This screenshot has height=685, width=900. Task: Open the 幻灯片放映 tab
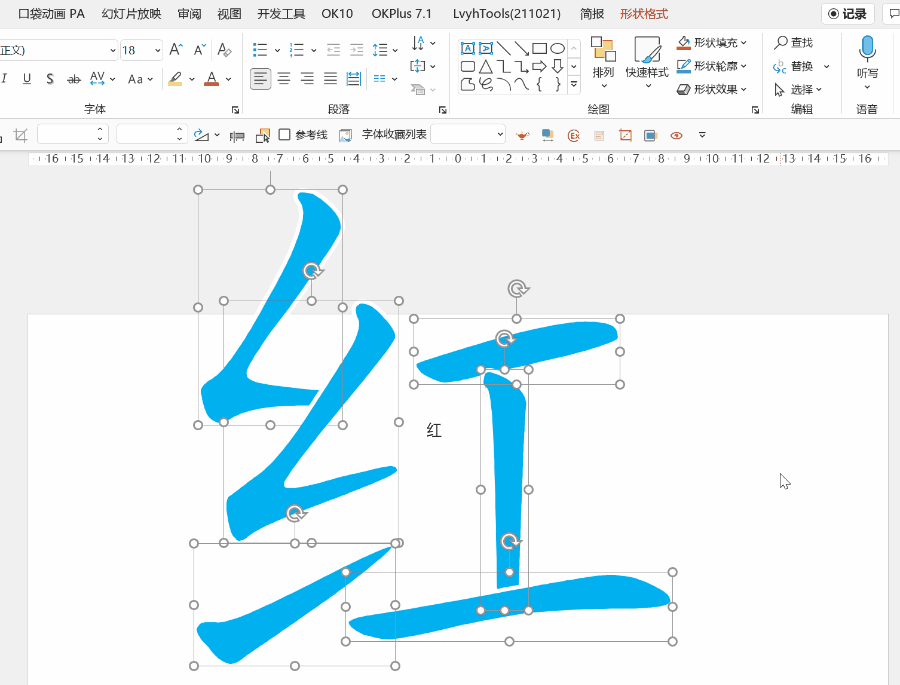(131, 14)
